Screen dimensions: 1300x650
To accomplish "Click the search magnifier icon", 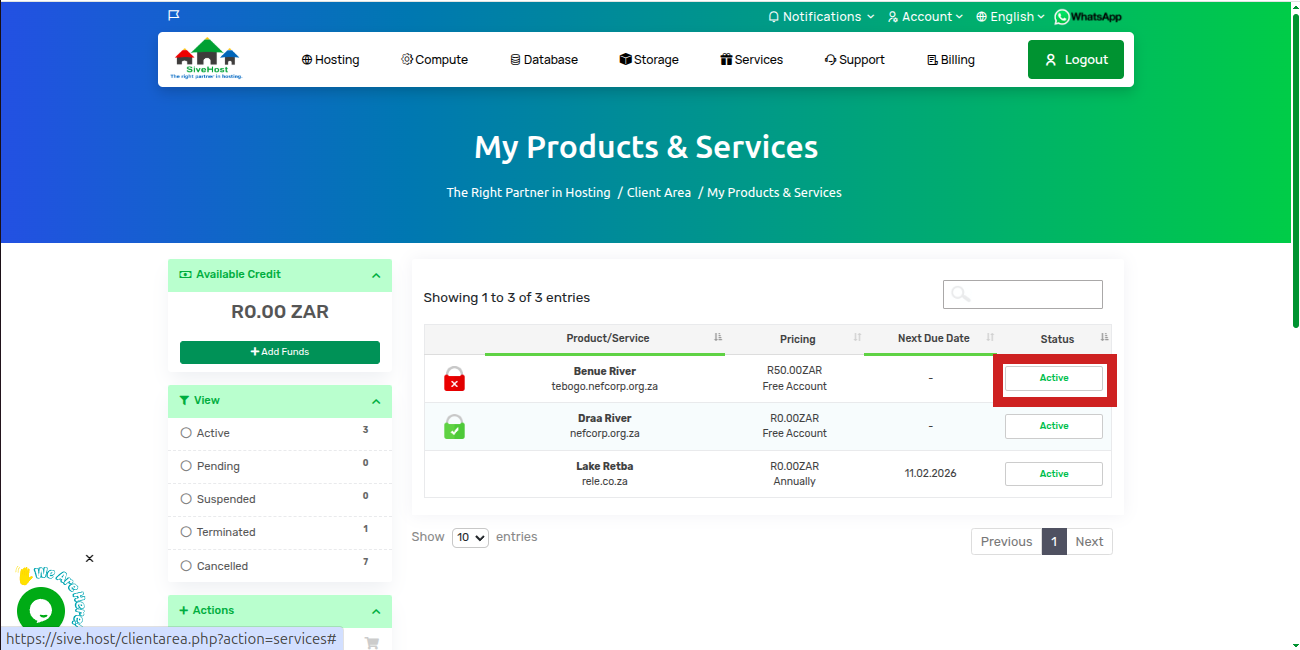I will 960,294.
